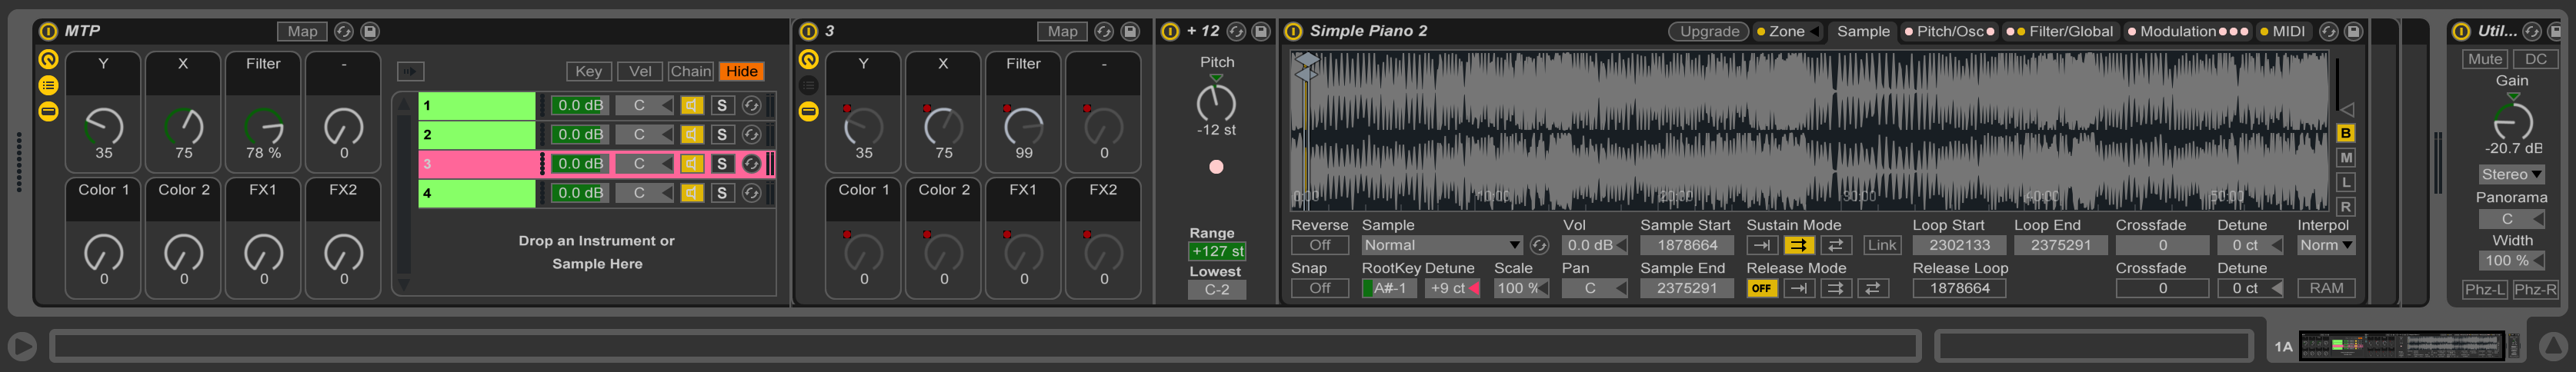This screenshot has height=372, width=2576.
Task: Show/hide macro controls in MTP rack
Action: [x=48, y=60]
